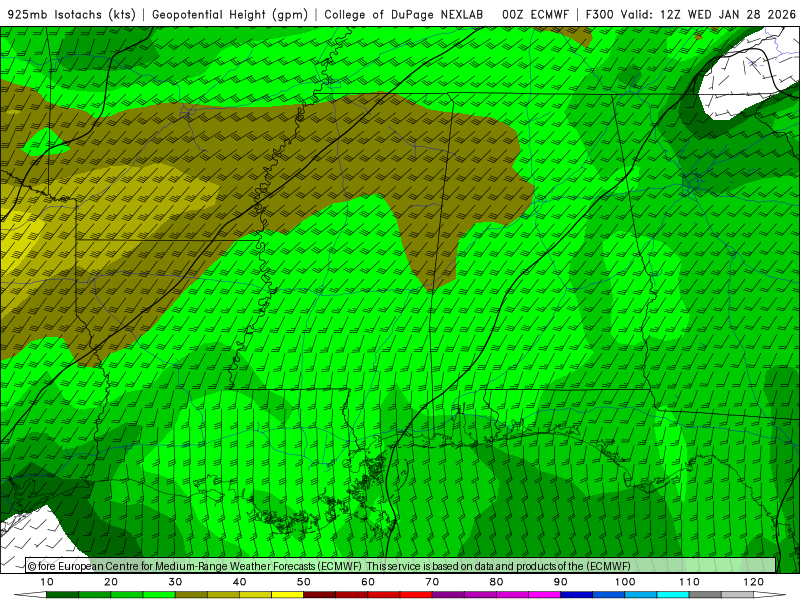The height and width of the screenshot is (600, 800).
Task: Click the '110' label on the color scale
Action: (689, 582)
